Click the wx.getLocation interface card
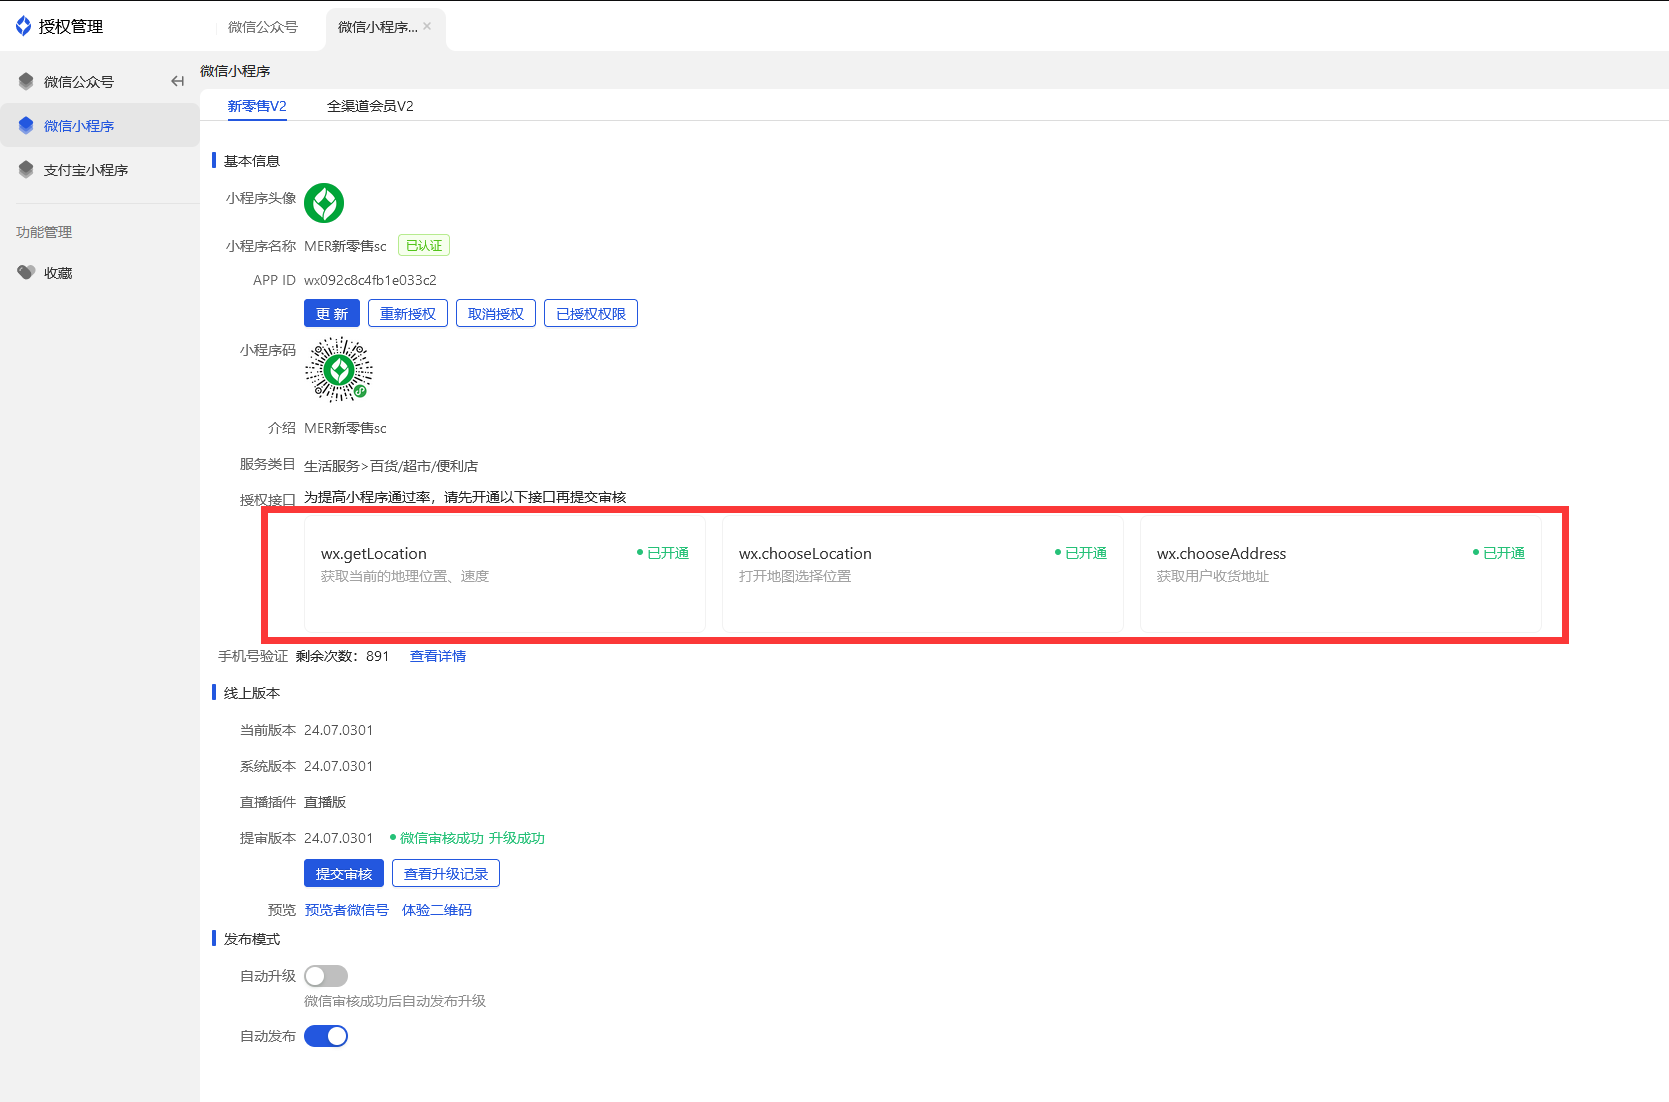The image size is (1669, 1102). pyautogui.click(x=505, y=573)
